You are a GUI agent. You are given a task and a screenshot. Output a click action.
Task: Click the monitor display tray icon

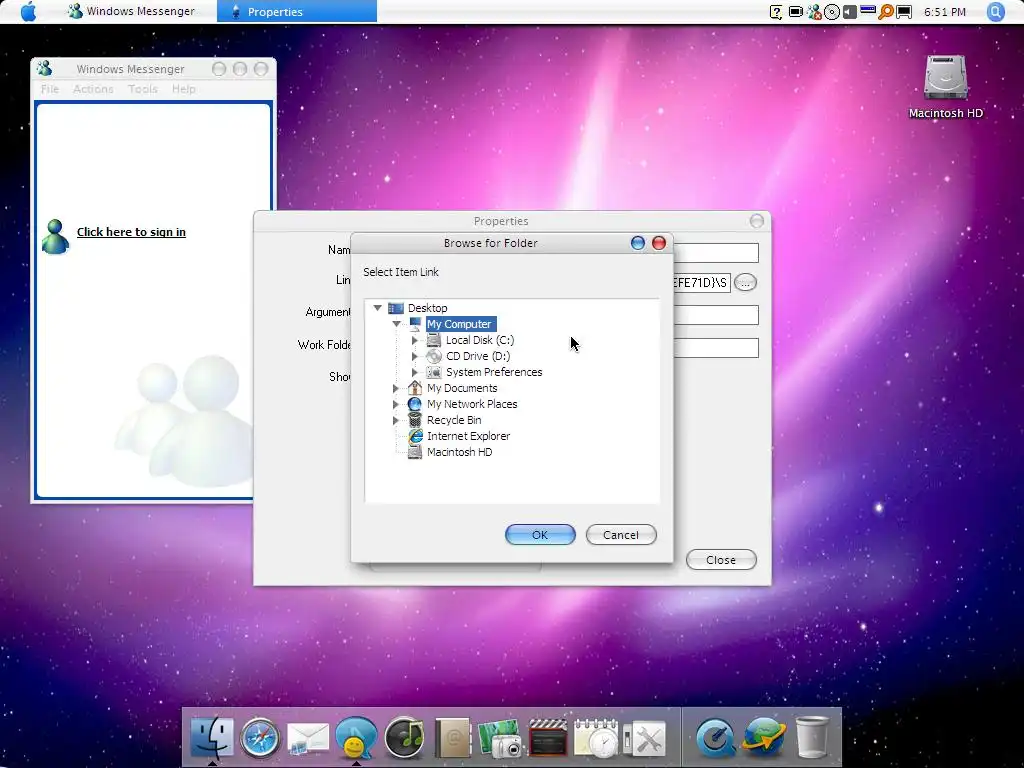click(904, 12)
